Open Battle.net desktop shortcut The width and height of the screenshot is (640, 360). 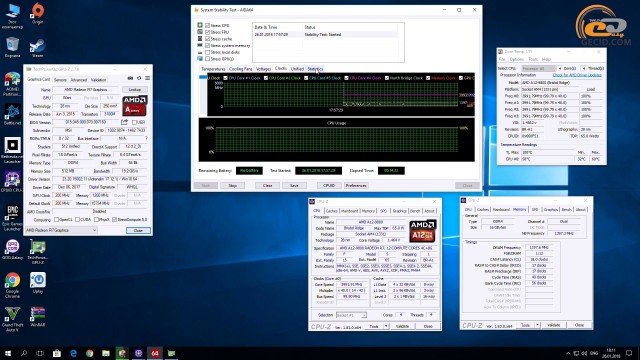pos(12,115)
